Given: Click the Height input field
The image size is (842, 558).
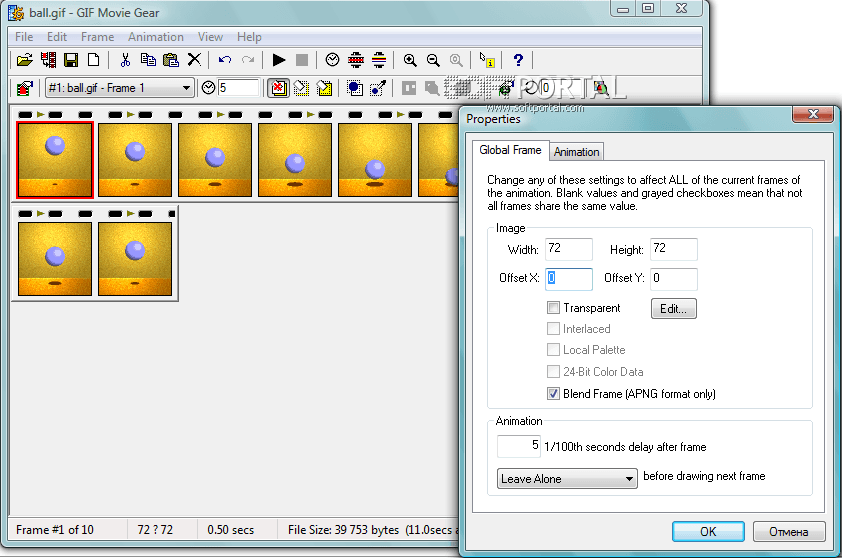Looking at the screenshot, I should point(674,249).
